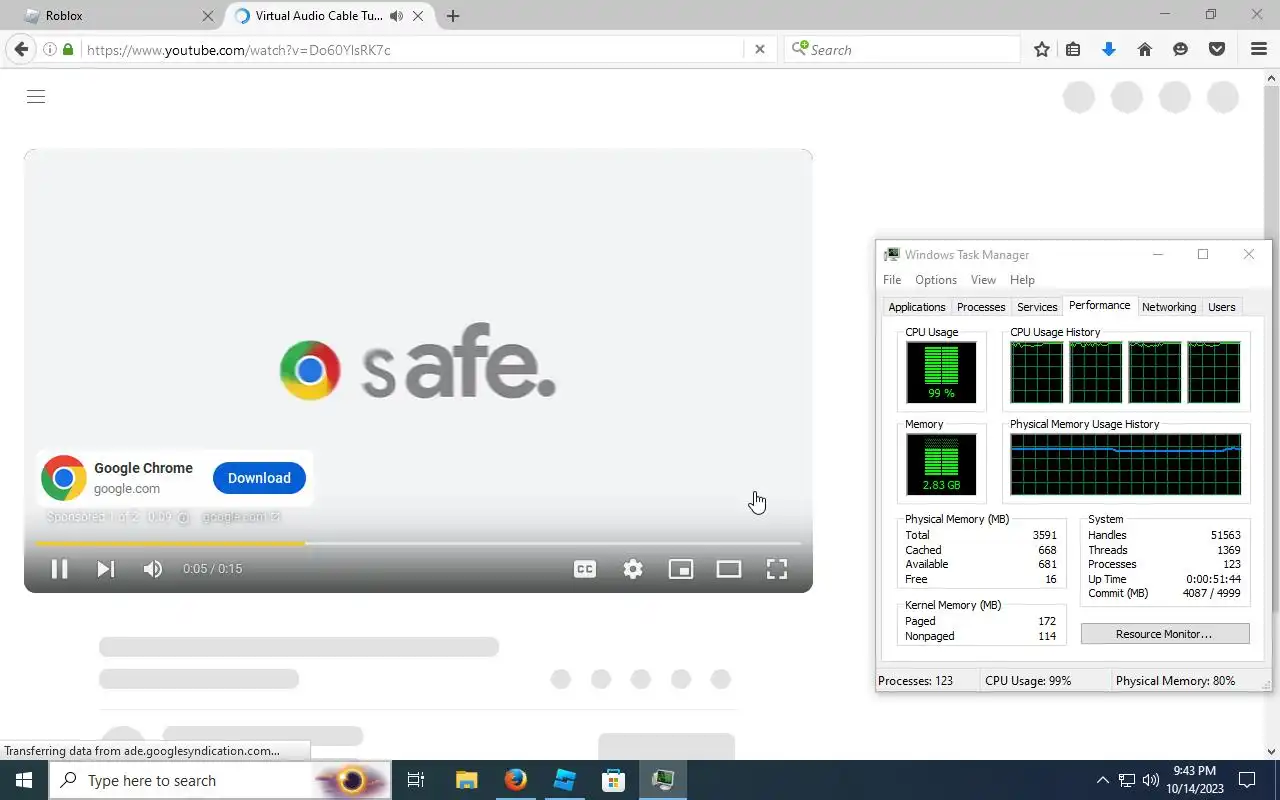Image resolution: width=1280 pixels, height=800 pixels.
Task: Click 'CPU Usage: 99%' in status bar
Action: point(1028,681)
